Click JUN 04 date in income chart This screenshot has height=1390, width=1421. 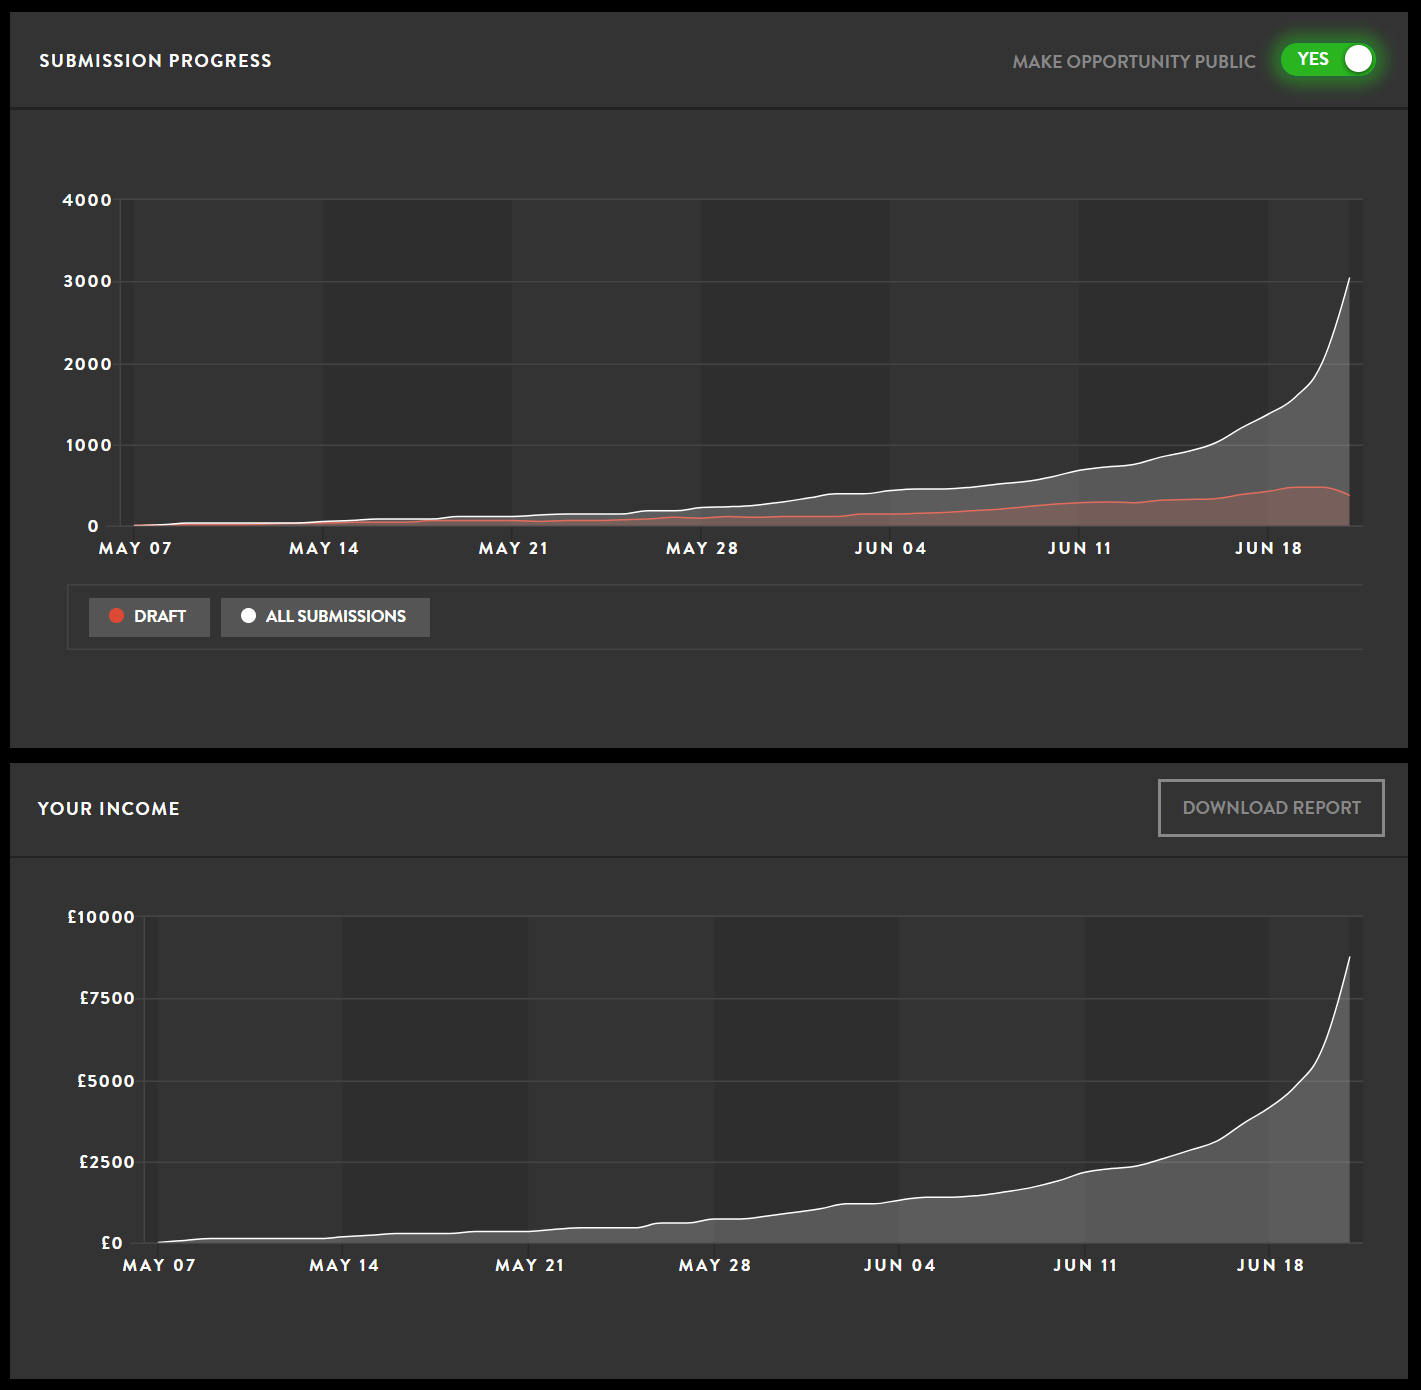[899, 1265]
